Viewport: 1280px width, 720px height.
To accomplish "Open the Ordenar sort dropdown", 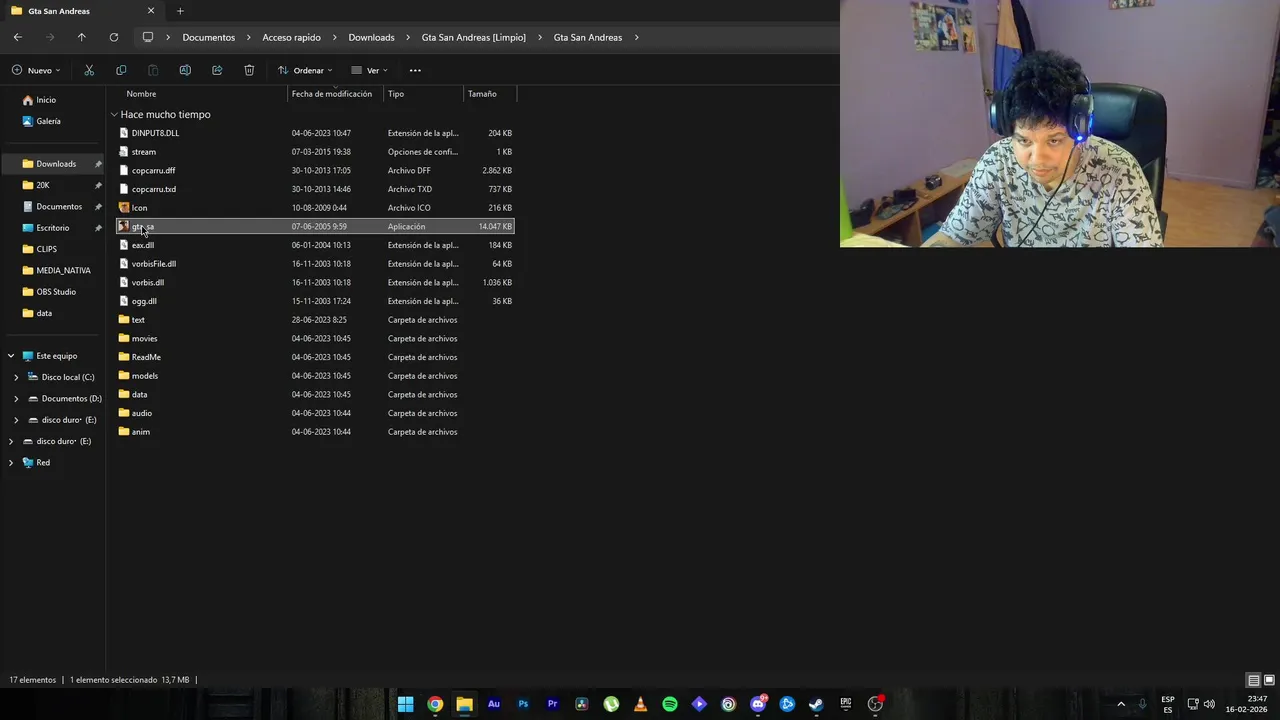I will tap(305, 70).
